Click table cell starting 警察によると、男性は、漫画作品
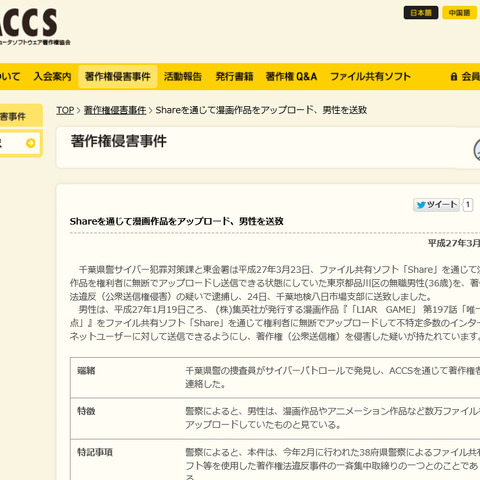This screenshot has width=480, height=480. point(332,418)
